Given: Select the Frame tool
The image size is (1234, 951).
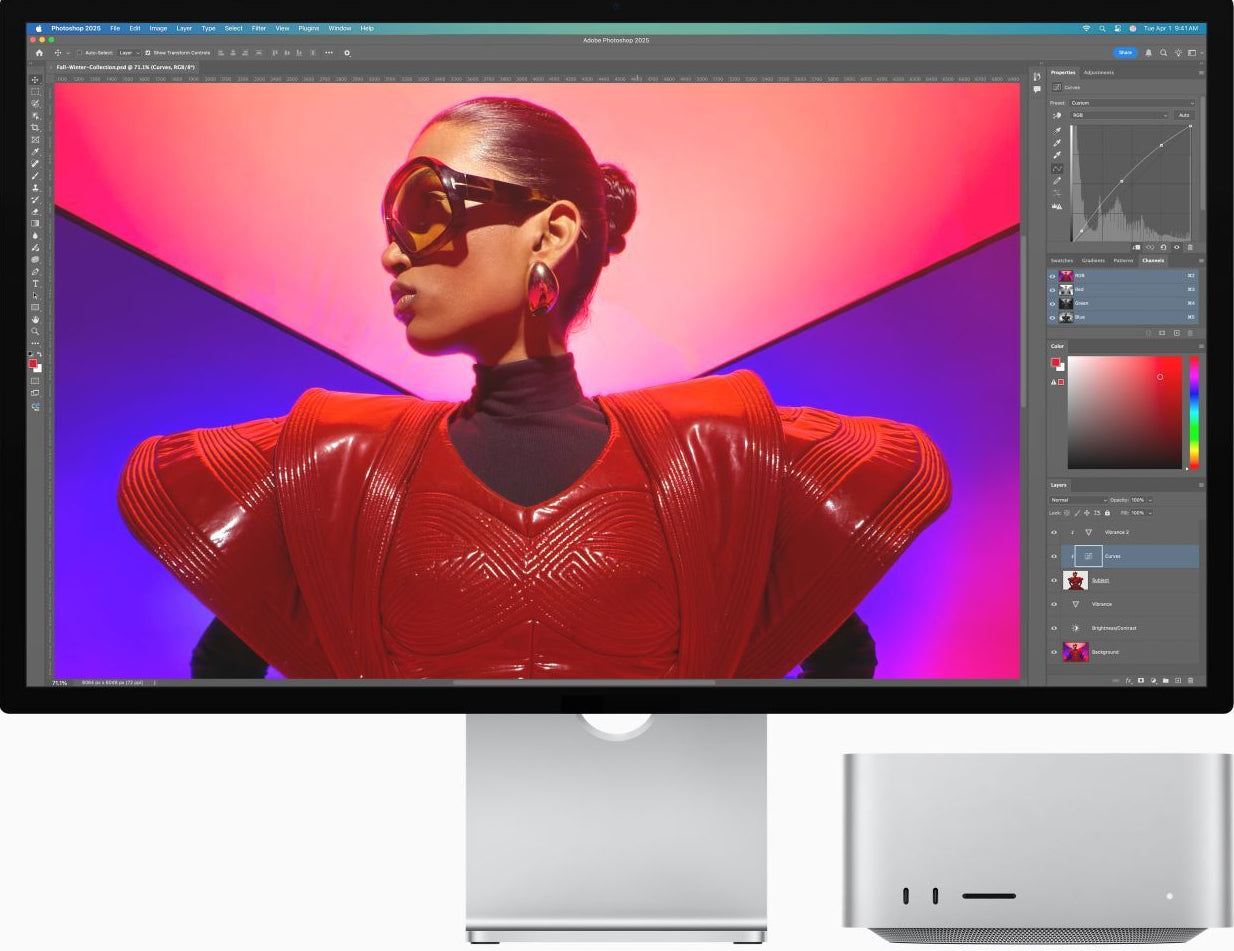Looking at the screenshot, I should [35, 140].
